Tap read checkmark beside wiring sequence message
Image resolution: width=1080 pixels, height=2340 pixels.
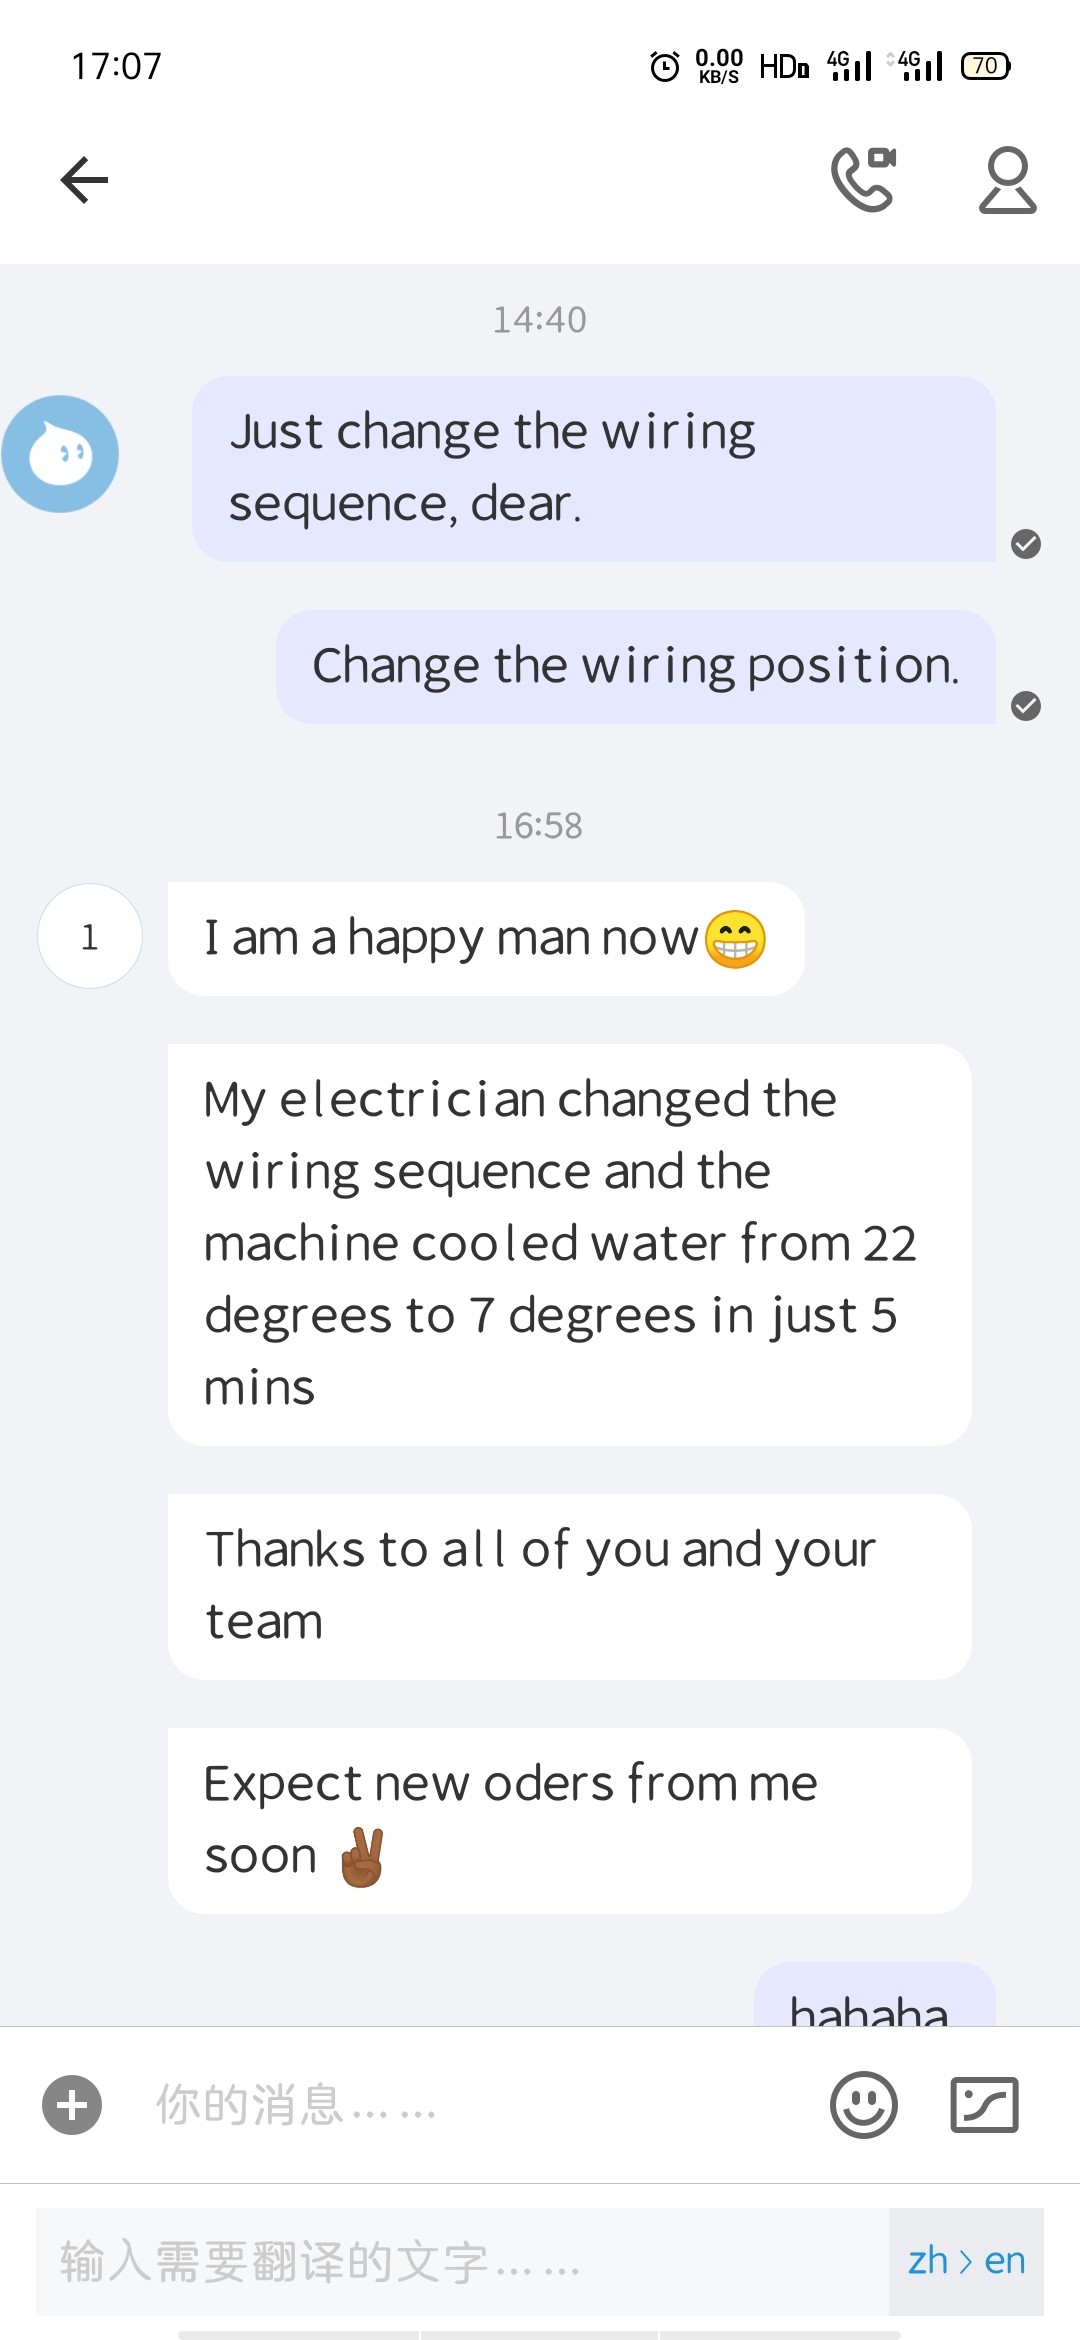(x=1026, y=544)
